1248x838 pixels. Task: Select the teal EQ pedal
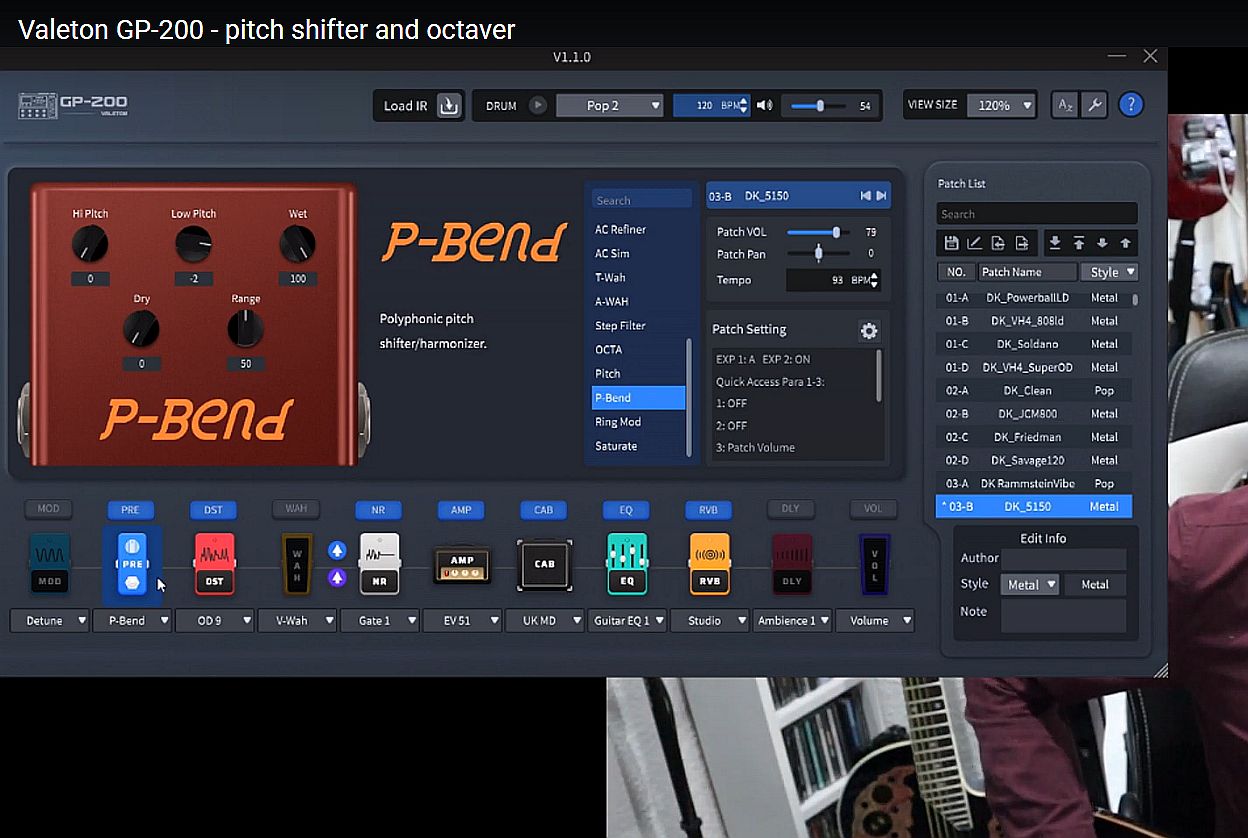(626, 563)
